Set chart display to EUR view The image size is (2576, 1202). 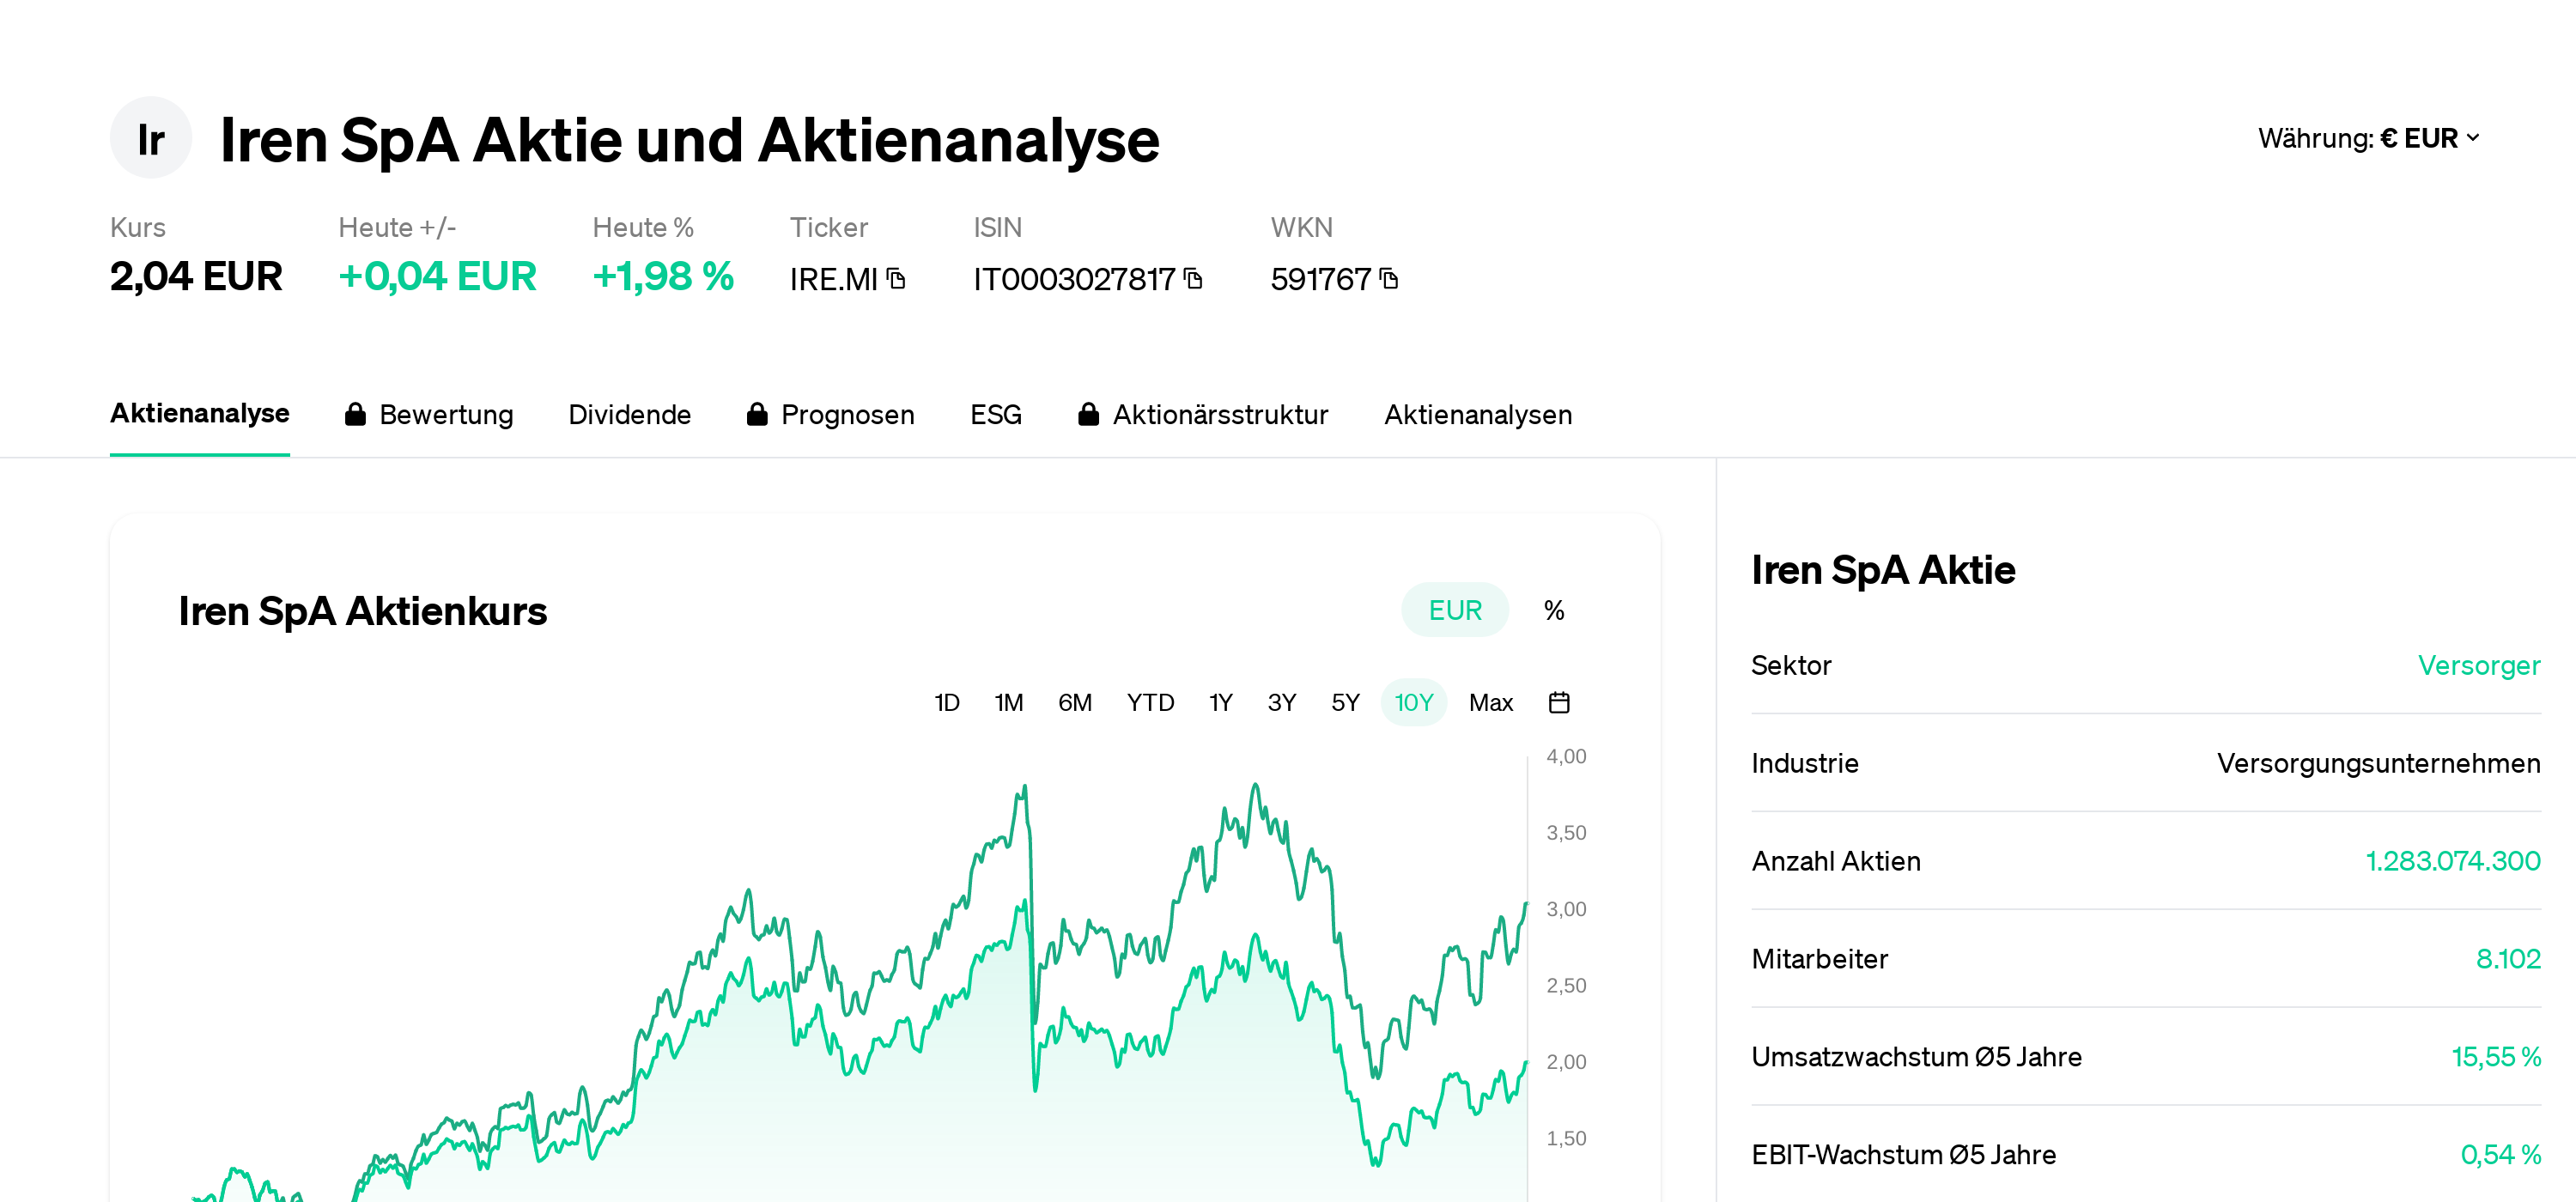pyautogui.click(x=1454, y=609)
